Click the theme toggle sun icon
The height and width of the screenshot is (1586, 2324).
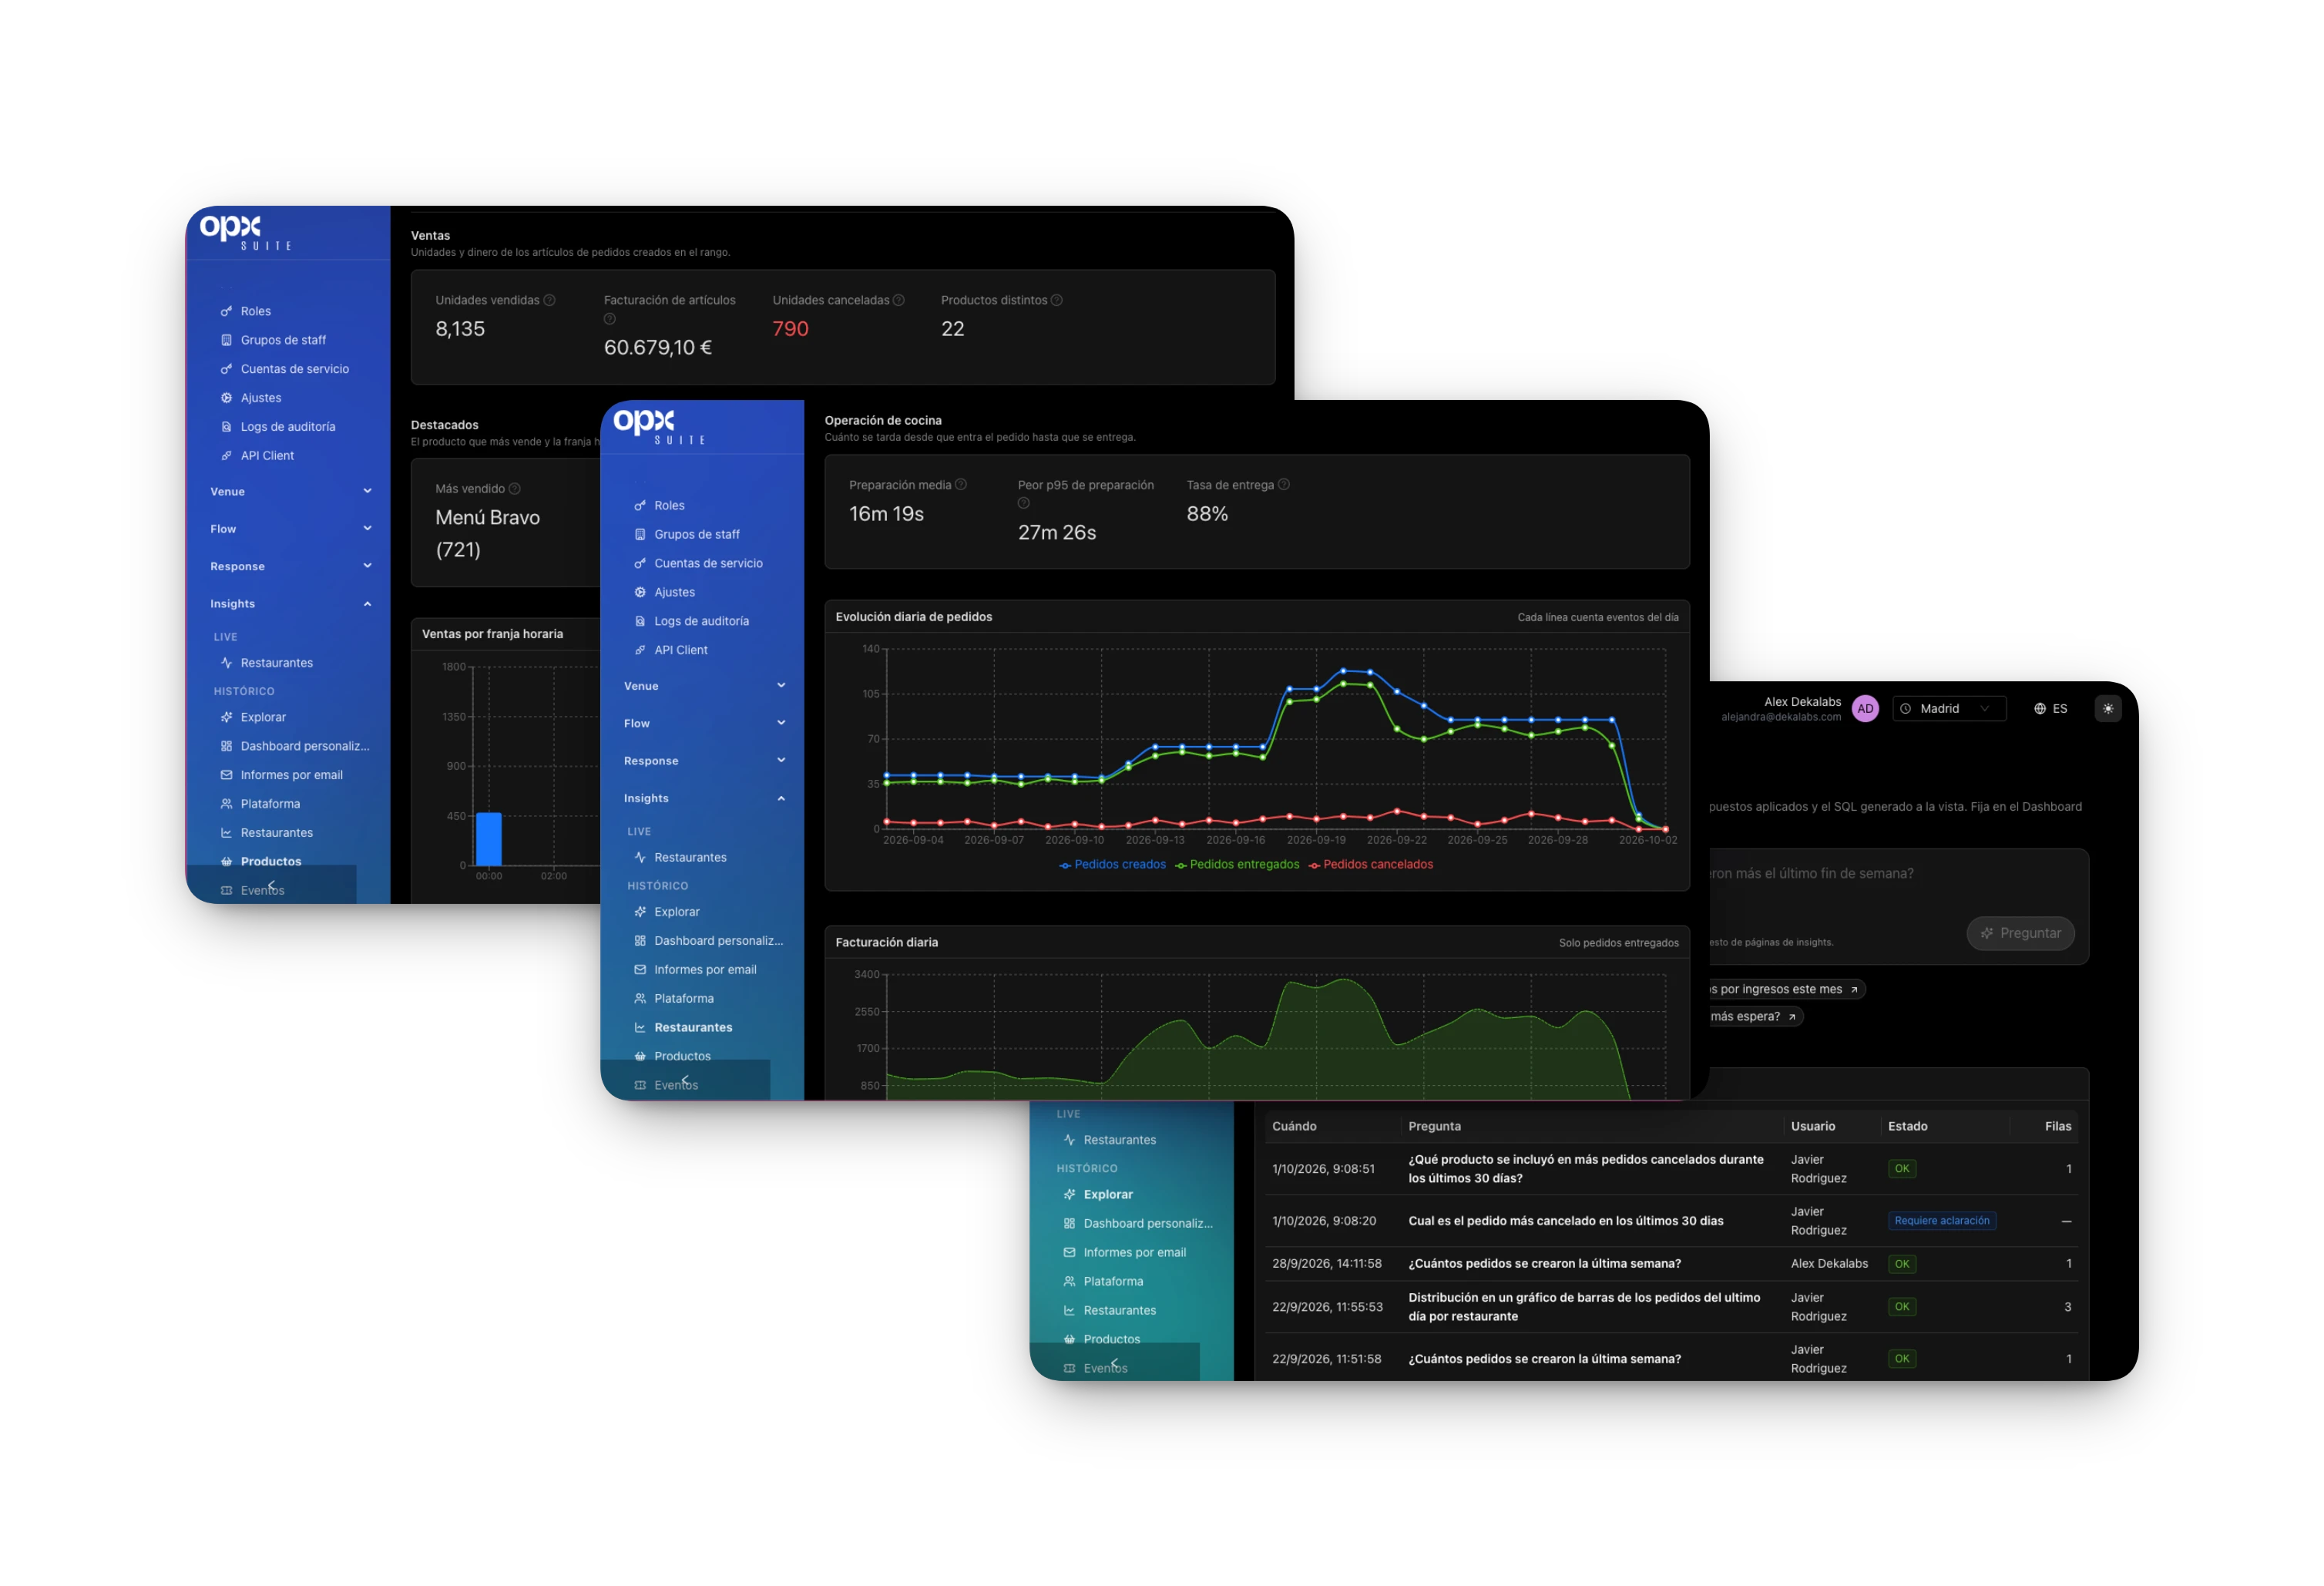(2107, 708)
